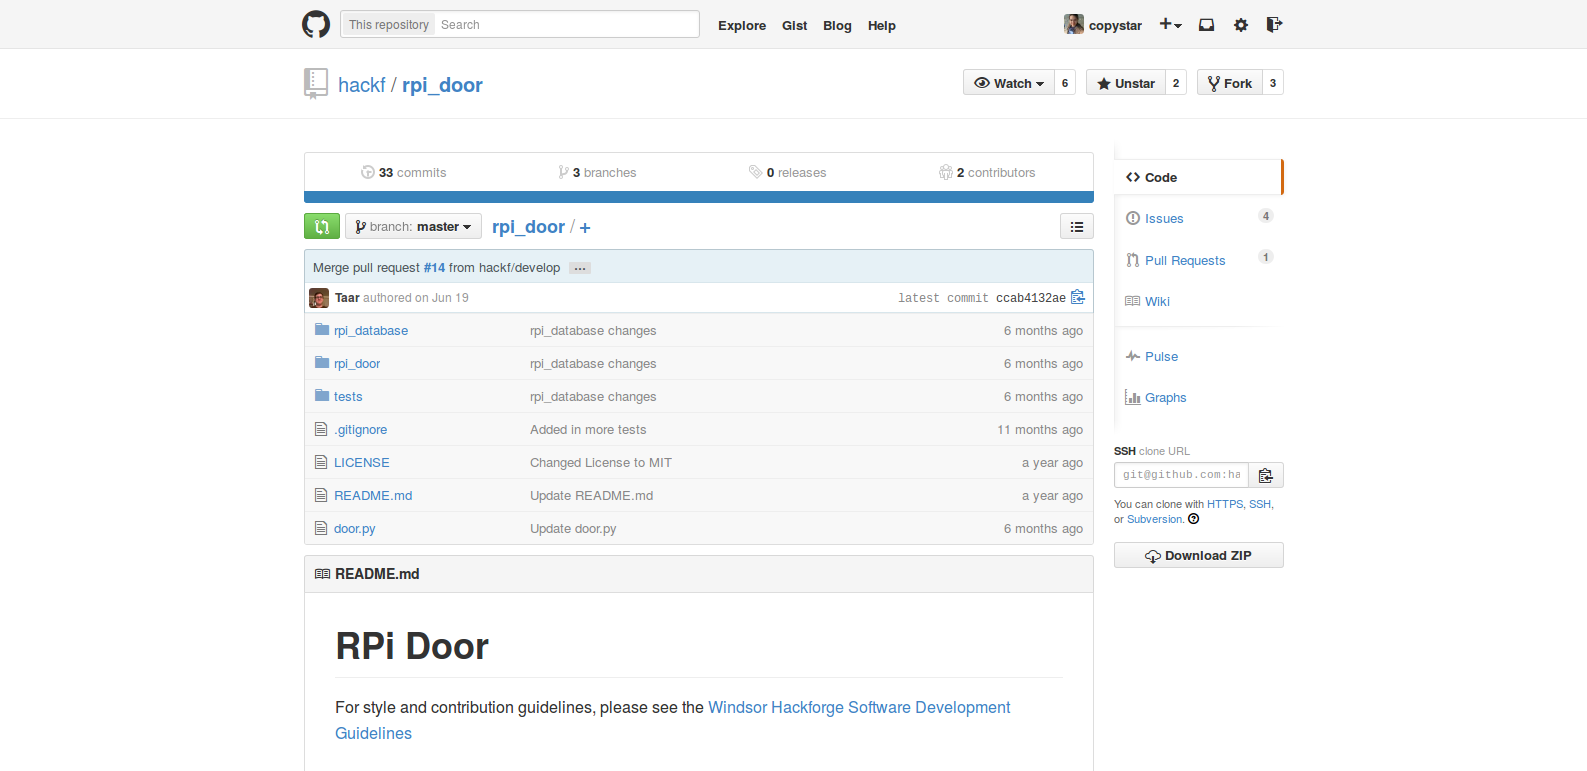The width and height of the screenshot is (1587, 771).
Task: Open the door.py file
Action: tap(355, 528)
